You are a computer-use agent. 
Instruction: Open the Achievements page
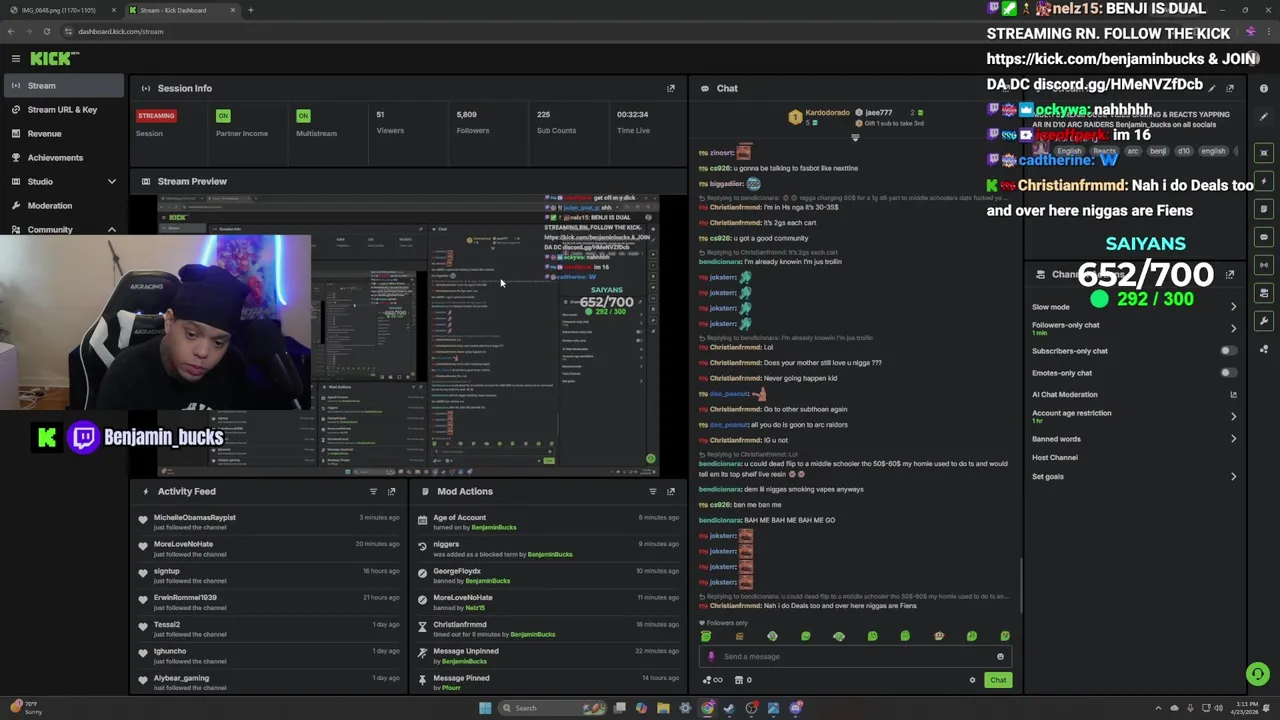point(64,158)
